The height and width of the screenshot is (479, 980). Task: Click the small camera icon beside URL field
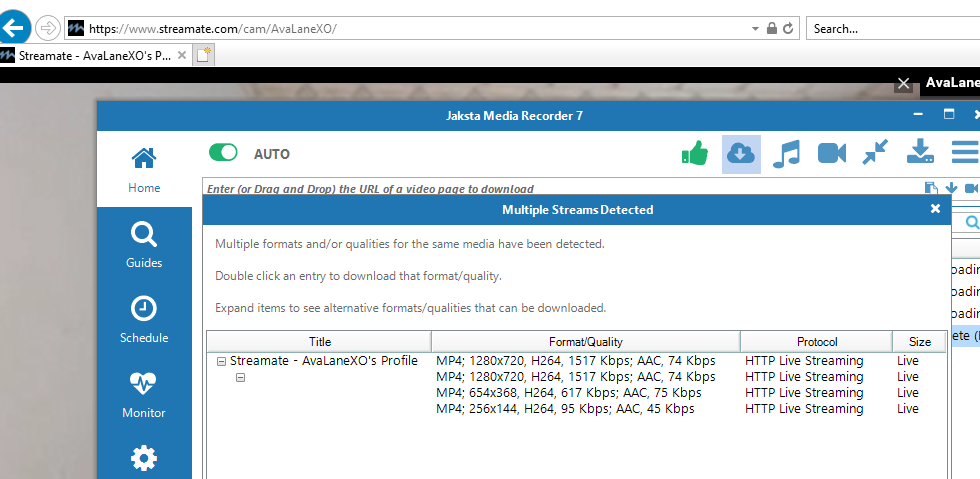(971, 188)
